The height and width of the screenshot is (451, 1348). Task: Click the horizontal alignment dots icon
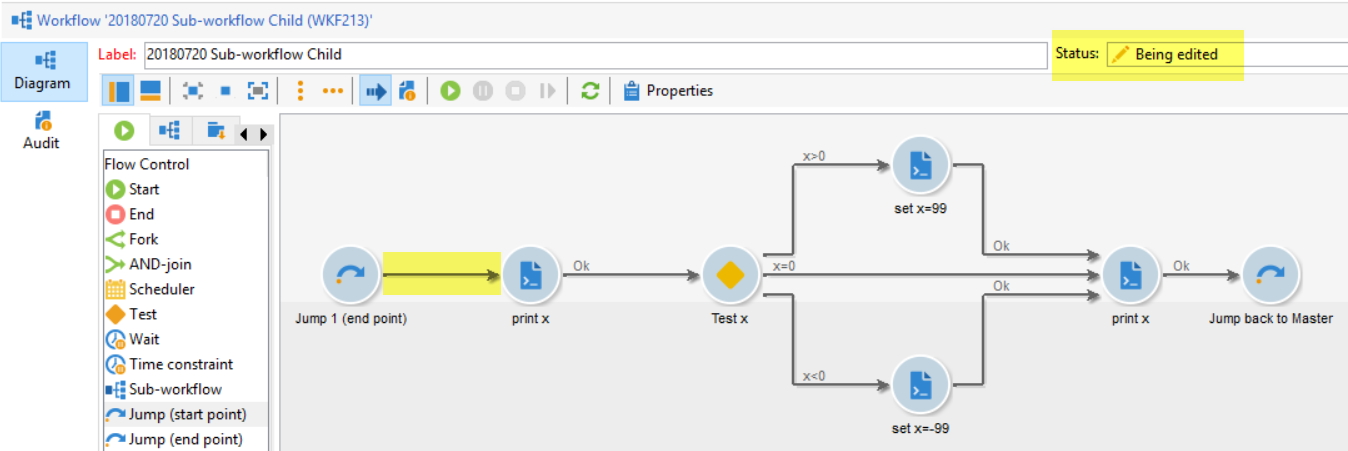(x=332, y=91)
